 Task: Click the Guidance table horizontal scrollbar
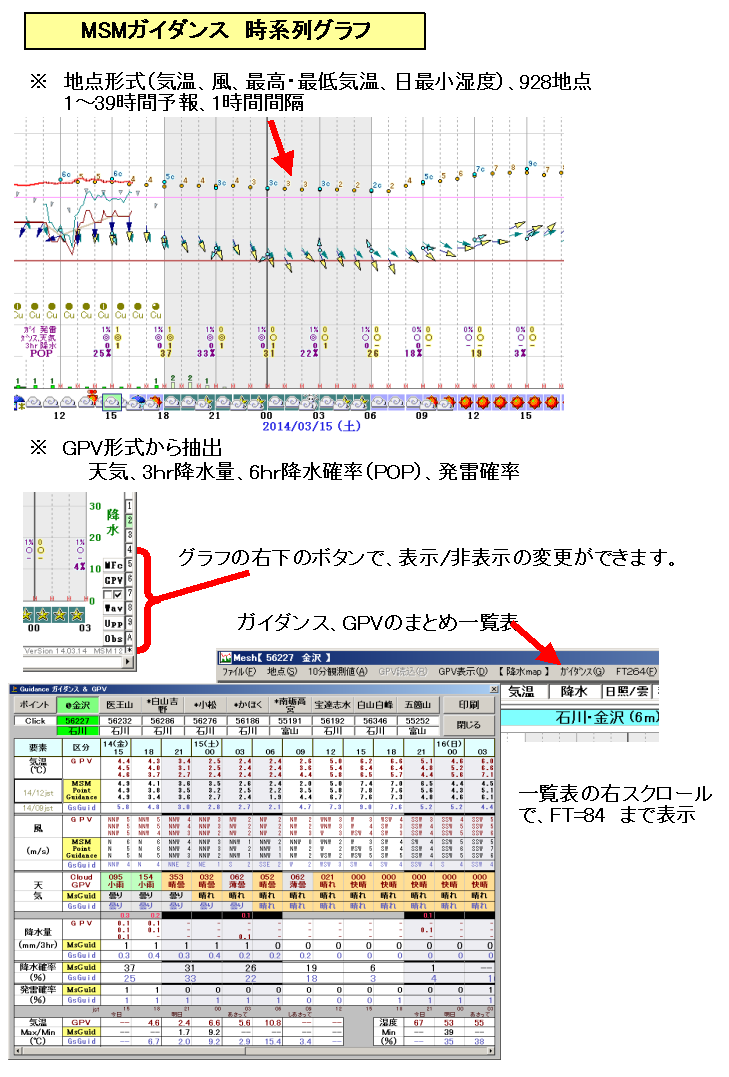tap(254, 1050)
